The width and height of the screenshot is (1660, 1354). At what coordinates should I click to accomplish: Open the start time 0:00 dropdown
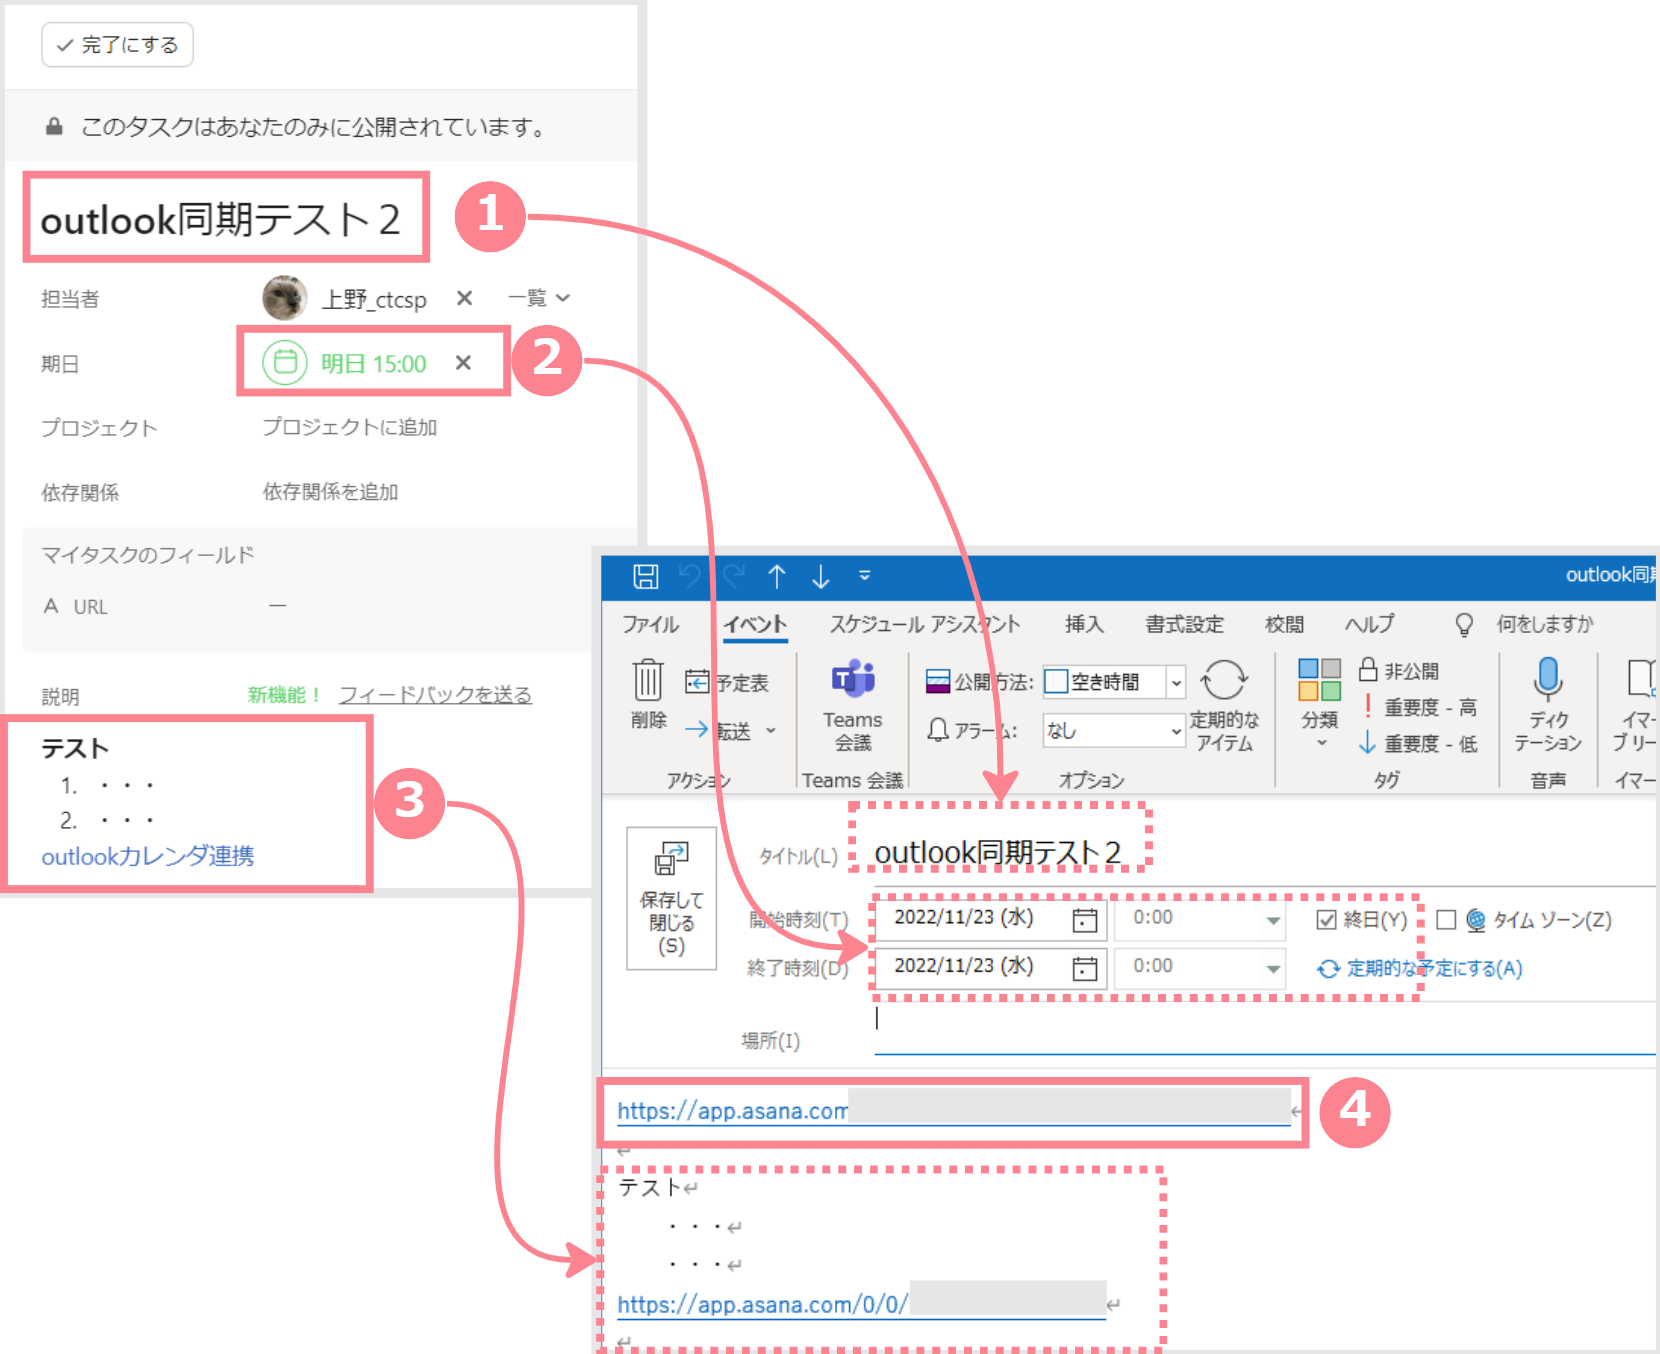point(1273,920)
